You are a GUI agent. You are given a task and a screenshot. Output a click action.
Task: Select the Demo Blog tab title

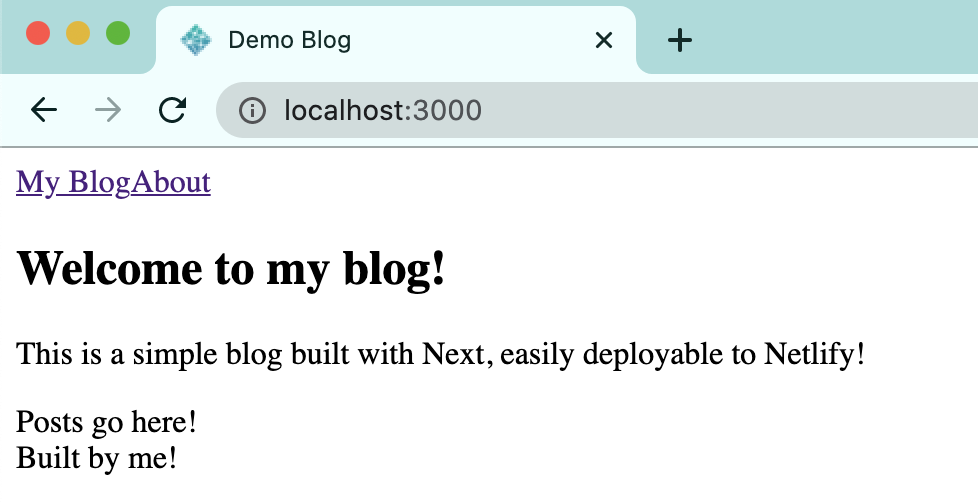point(290,40)
